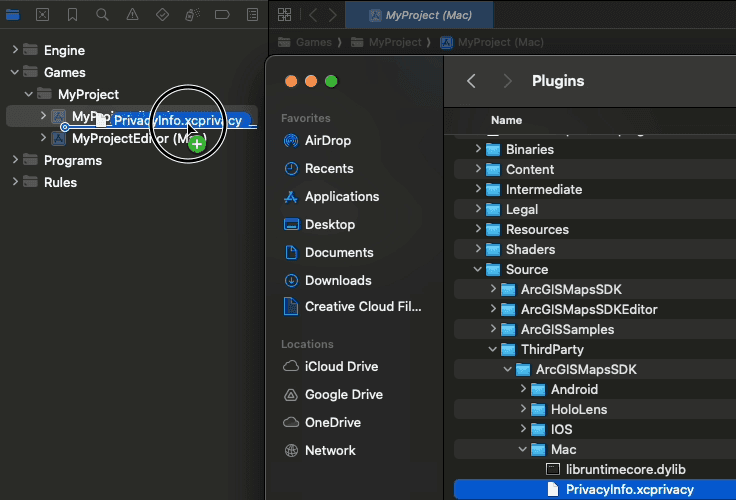The image size is (736, 500).
Task: Select the Intermediate folder row
Action: tap(595, 190)
